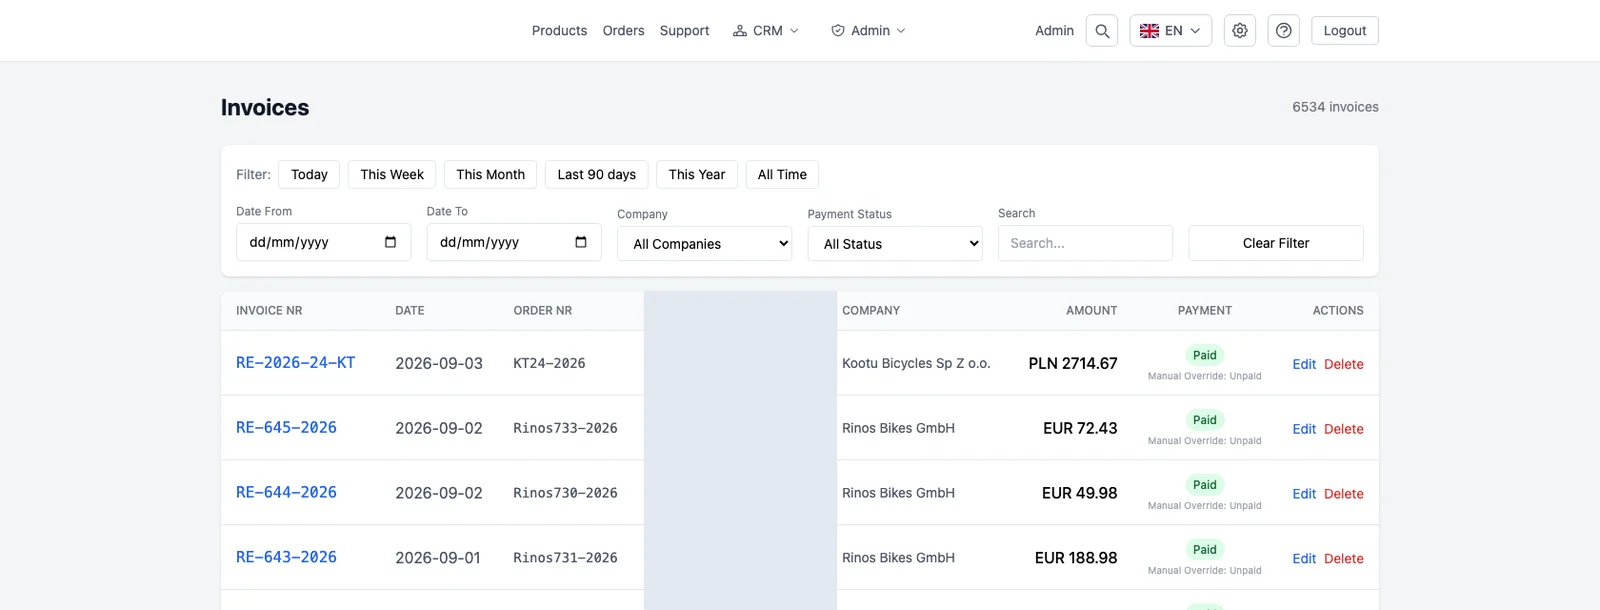Click the Clear Filter button
The width and height of the screenshot is (1600, 610).
(x=1276, y=243)
